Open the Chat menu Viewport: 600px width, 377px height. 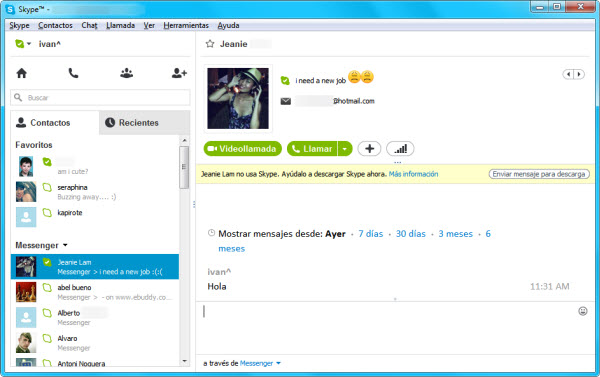point(89,25)
